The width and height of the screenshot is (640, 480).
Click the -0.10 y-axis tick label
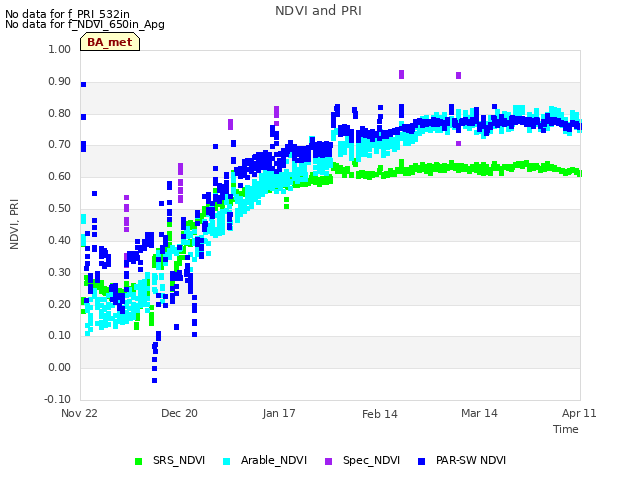pyautogui.click(x=58, y=399)
